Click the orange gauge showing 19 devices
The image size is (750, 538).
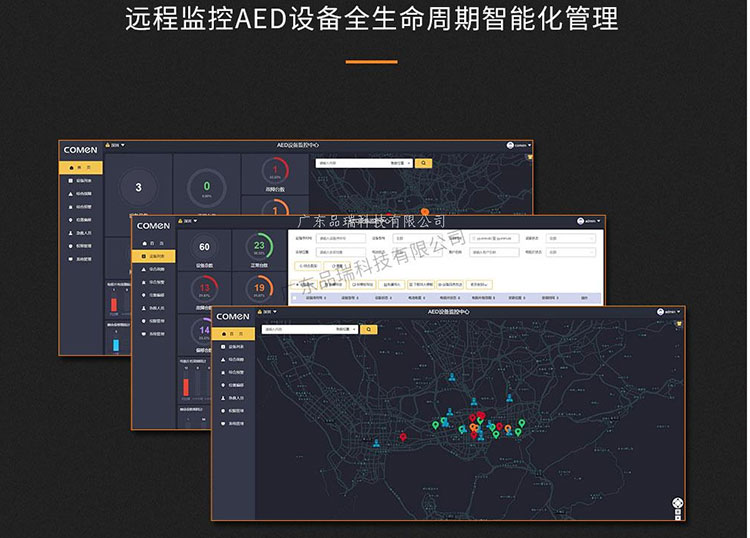click(258, 289)
